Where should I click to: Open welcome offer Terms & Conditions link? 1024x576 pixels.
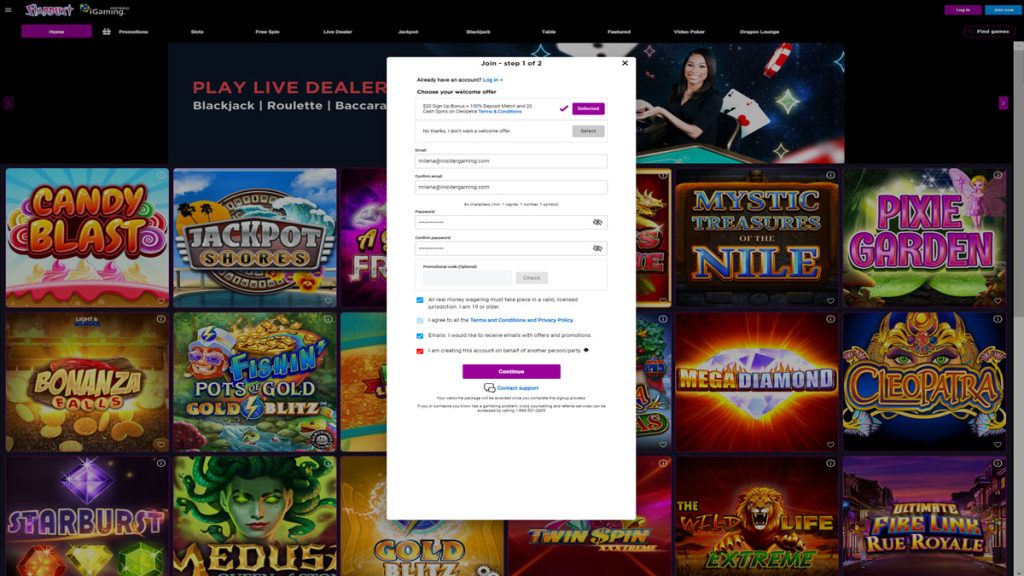tap(500, 112)
